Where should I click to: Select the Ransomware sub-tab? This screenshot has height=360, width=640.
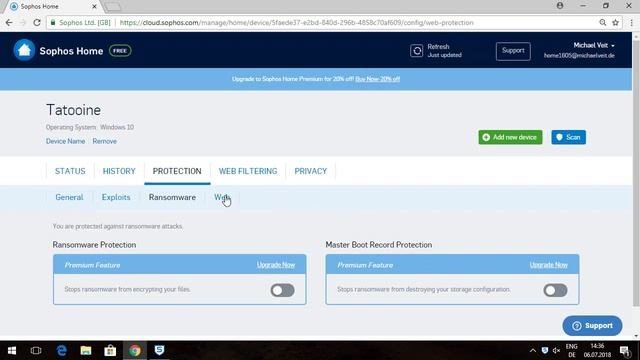pyautogui.click(x=172, y=197)
